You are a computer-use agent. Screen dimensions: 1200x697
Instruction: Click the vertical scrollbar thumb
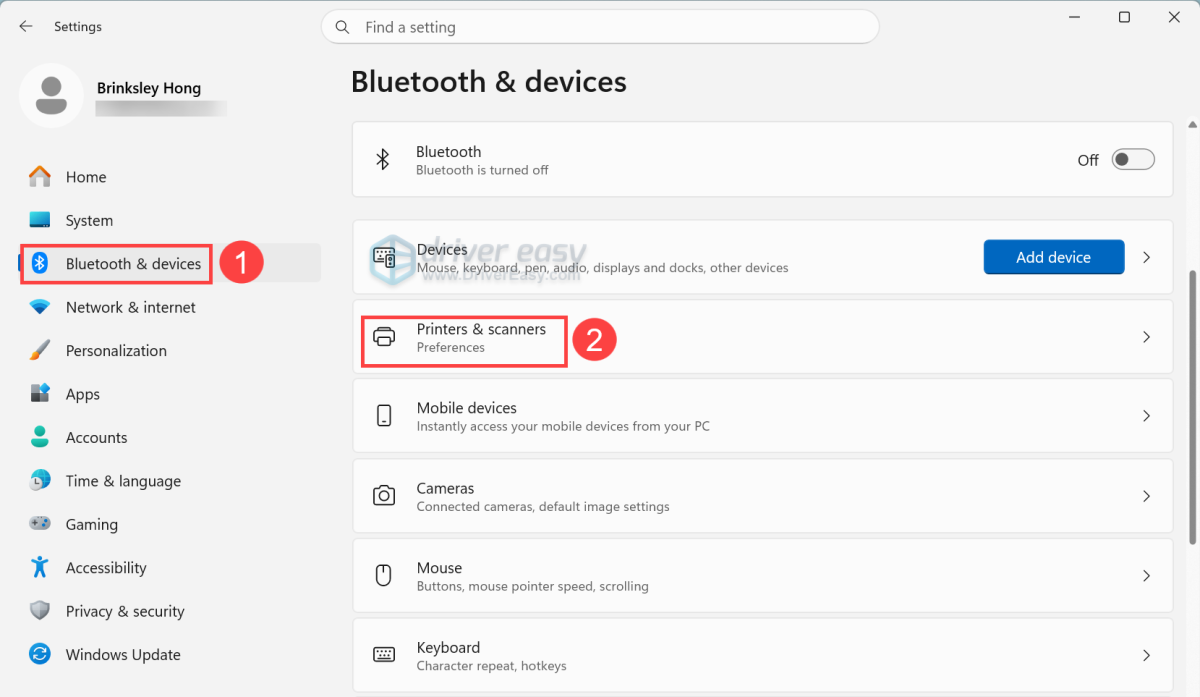point(1192,407)
